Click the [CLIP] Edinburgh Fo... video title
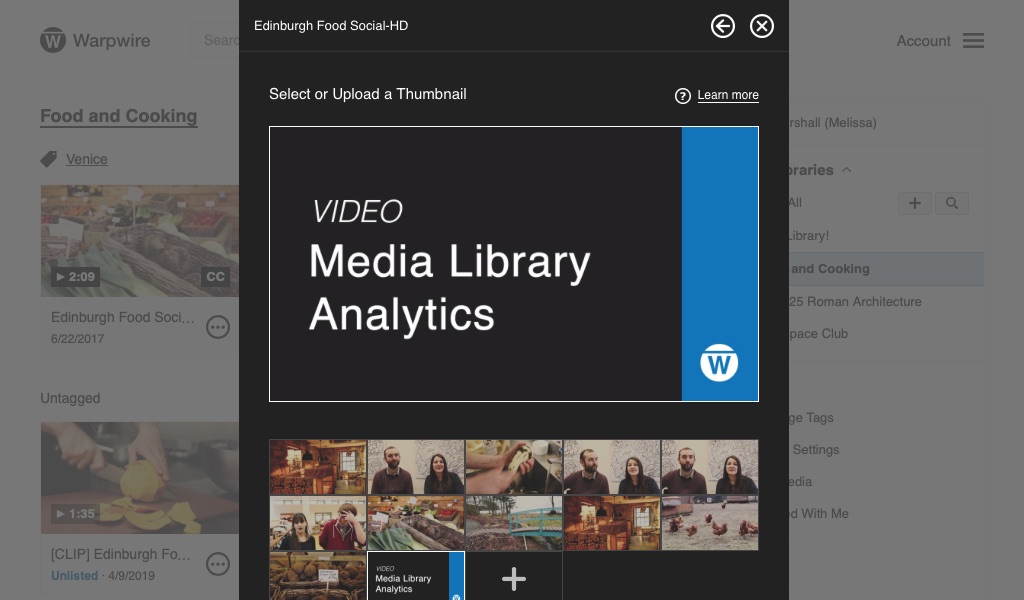1024x600 pixels. pos(121,554)
